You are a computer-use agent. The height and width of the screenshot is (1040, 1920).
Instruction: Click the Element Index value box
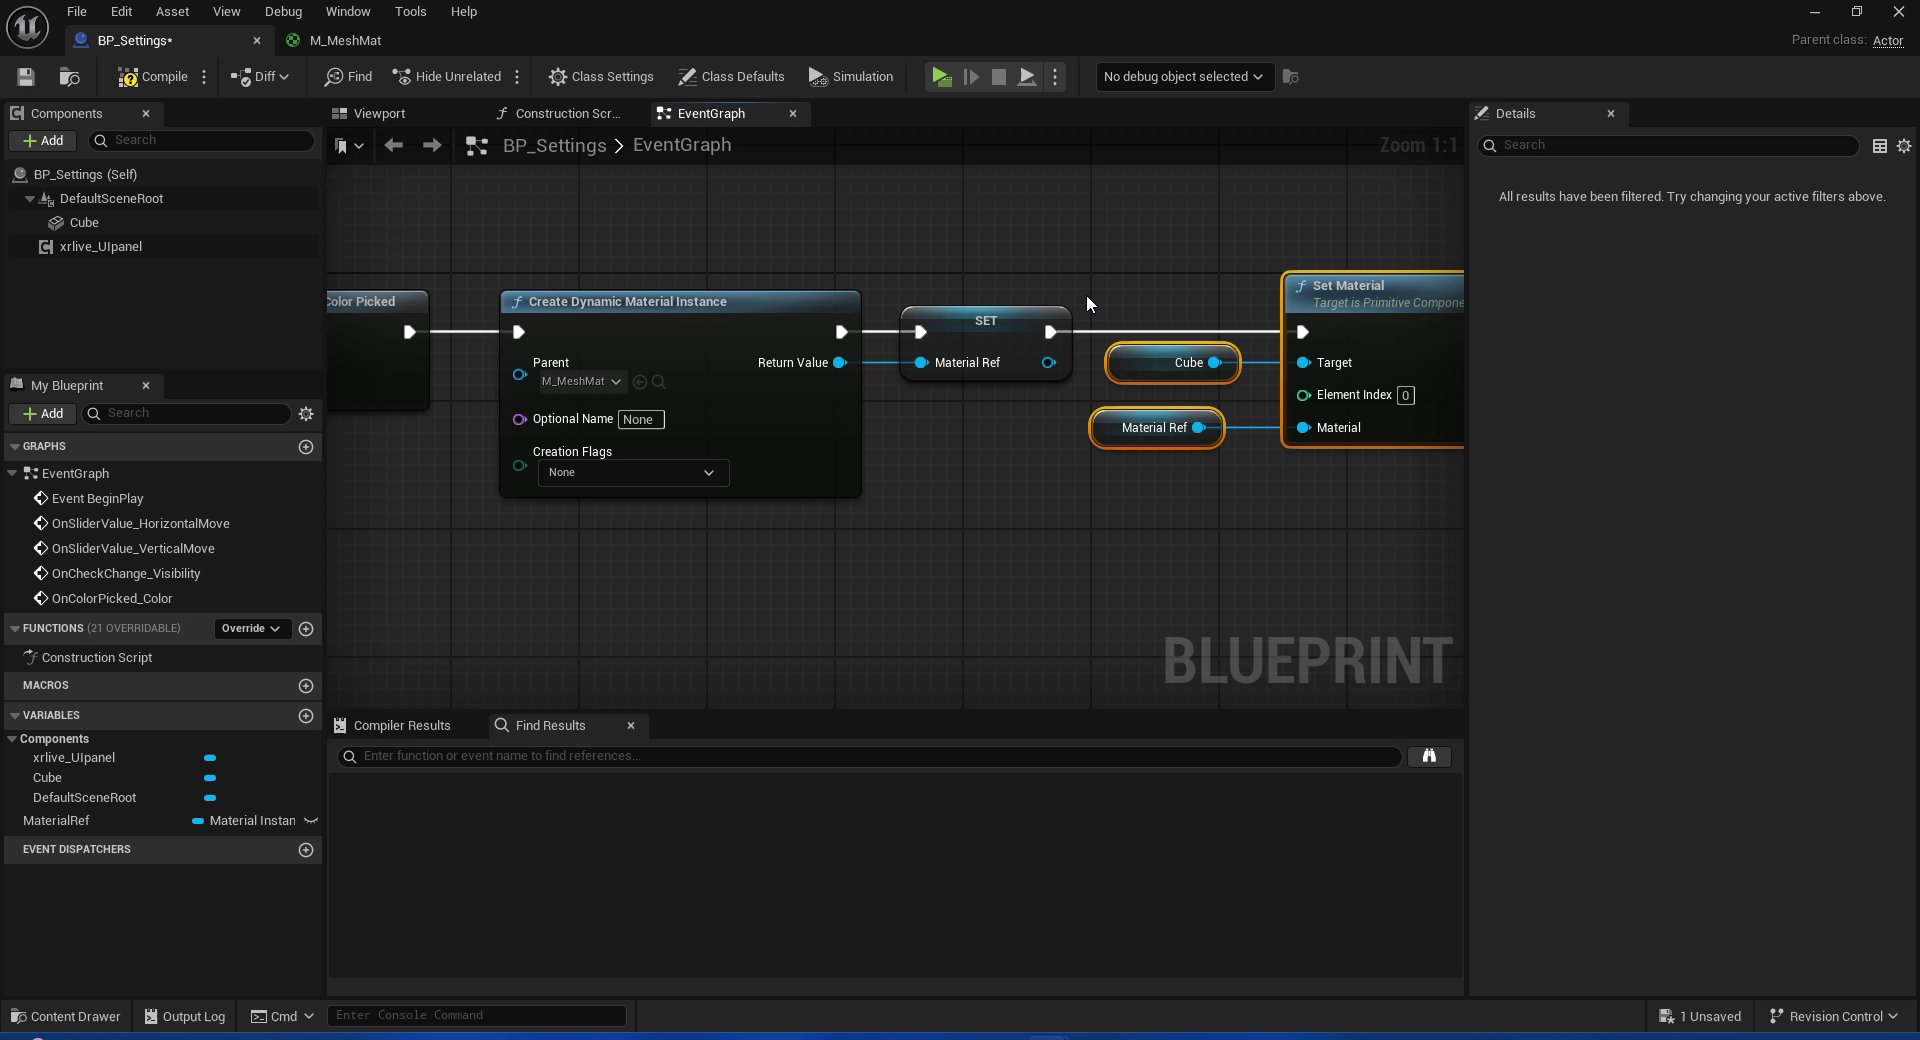(x=1405, y=396)
